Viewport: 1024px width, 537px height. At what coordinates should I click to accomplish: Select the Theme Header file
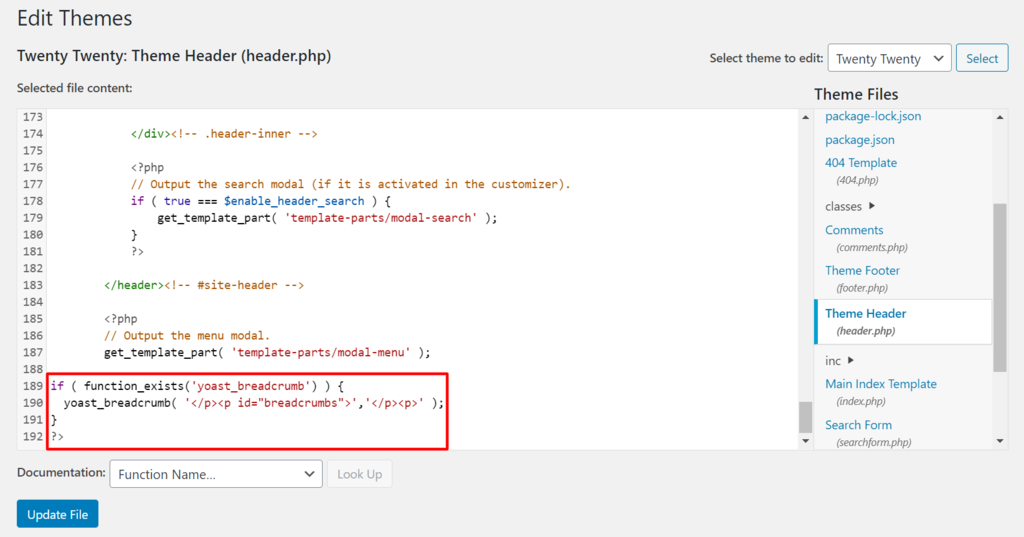tap(865, 314)
